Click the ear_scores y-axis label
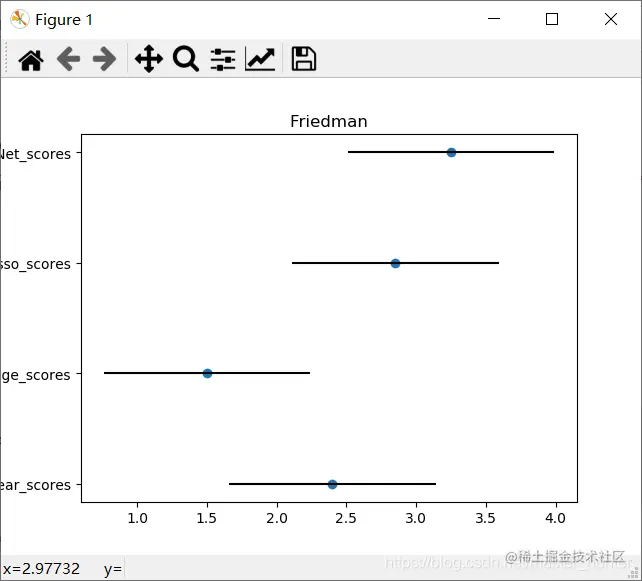 35,486
